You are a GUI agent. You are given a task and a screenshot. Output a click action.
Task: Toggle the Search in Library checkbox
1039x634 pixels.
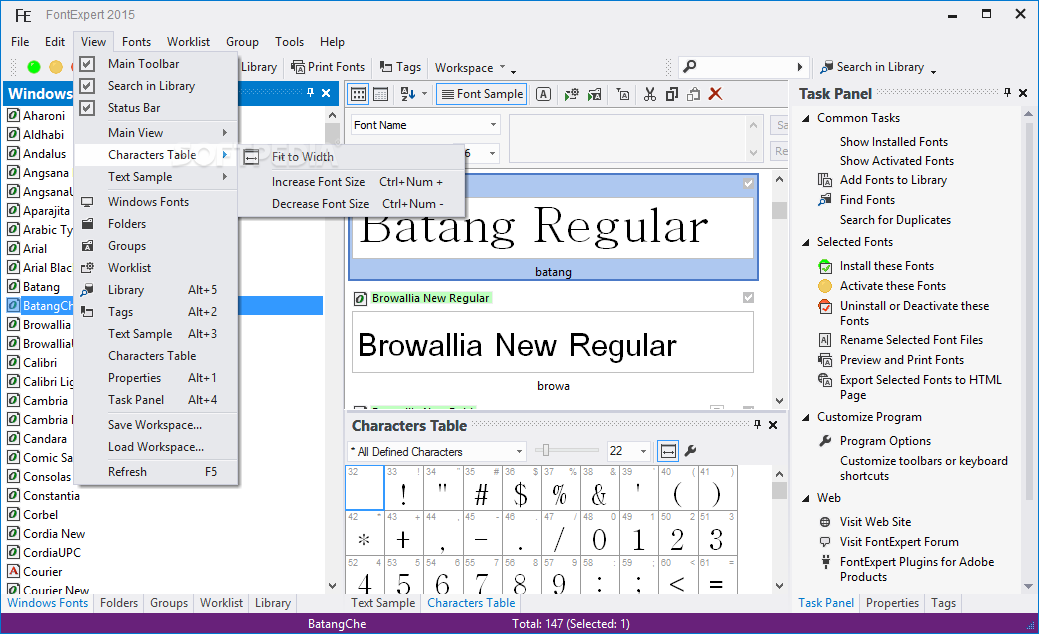(x=87, y=85)
